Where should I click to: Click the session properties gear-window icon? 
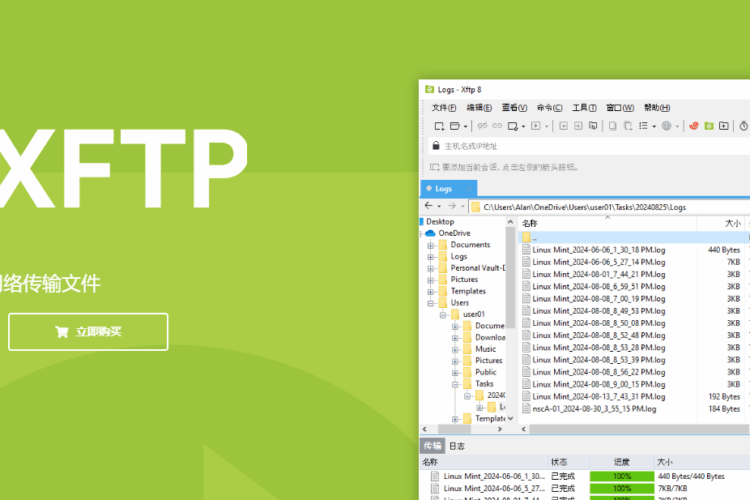coord(512,126)
